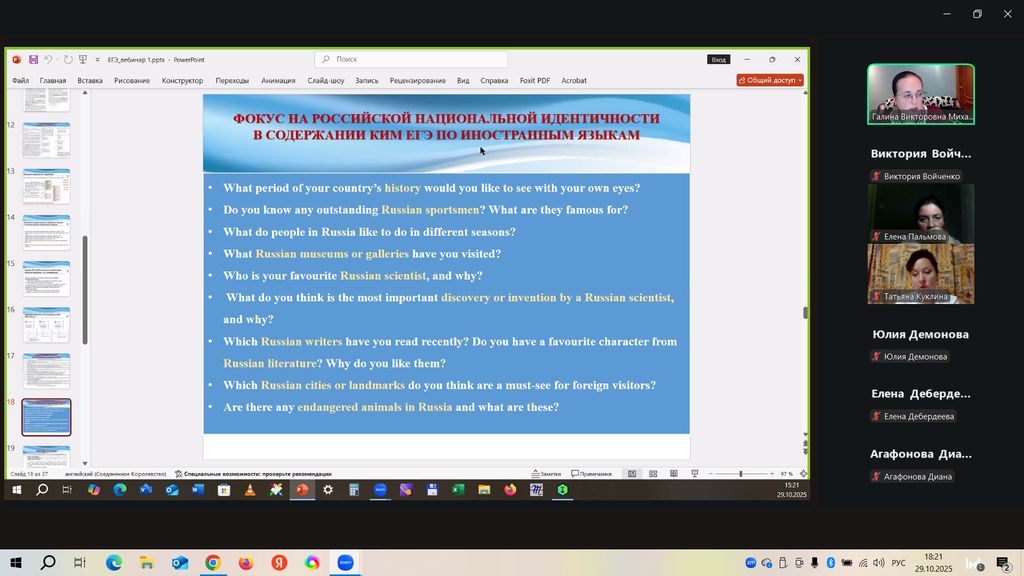Select slide 17 thumbnail in slide panel
The width and height of the screenshot is (1024, 576).
coord(46,371)
